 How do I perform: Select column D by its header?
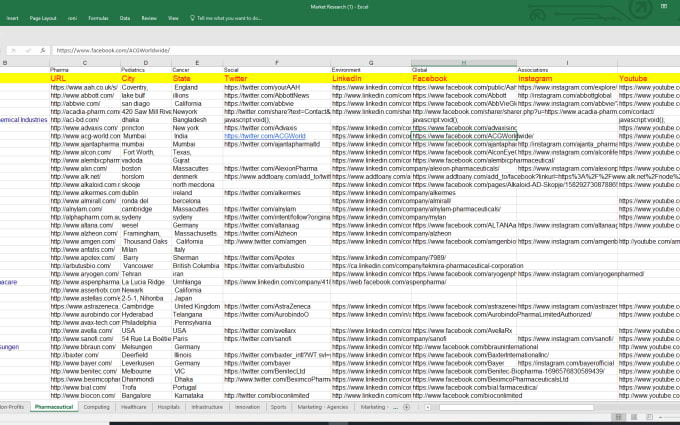point(146,63)
